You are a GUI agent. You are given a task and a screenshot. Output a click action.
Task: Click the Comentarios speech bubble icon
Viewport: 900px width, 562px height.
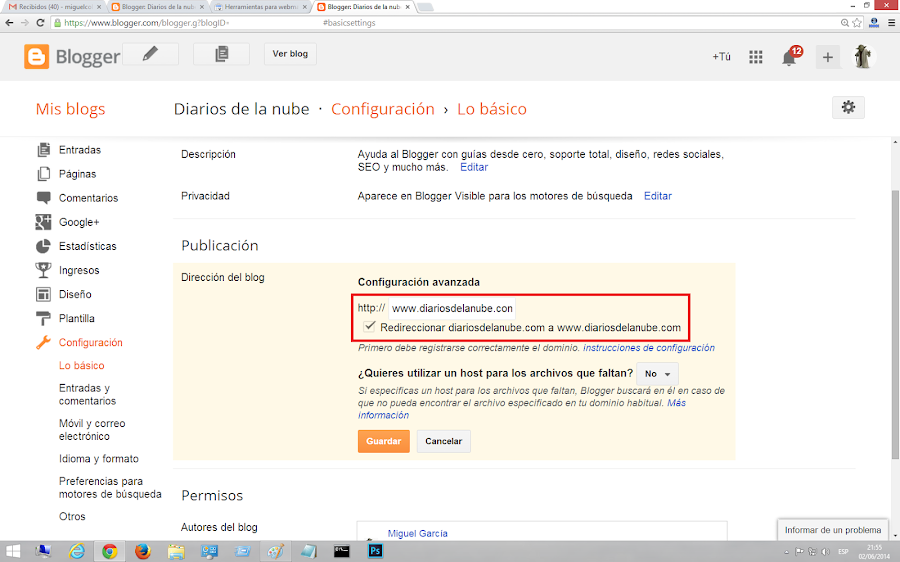(43, 198)
